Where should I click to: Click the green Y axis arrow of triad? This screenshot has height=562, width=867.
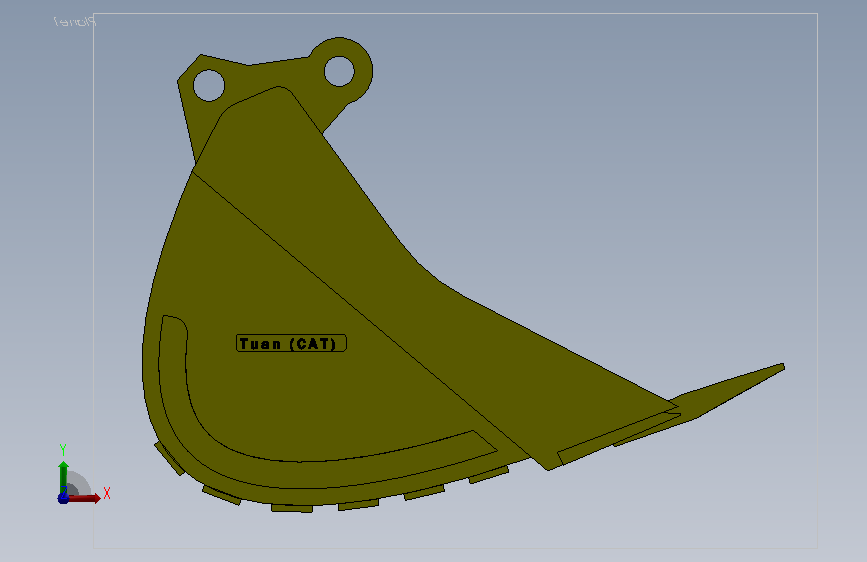64,476
